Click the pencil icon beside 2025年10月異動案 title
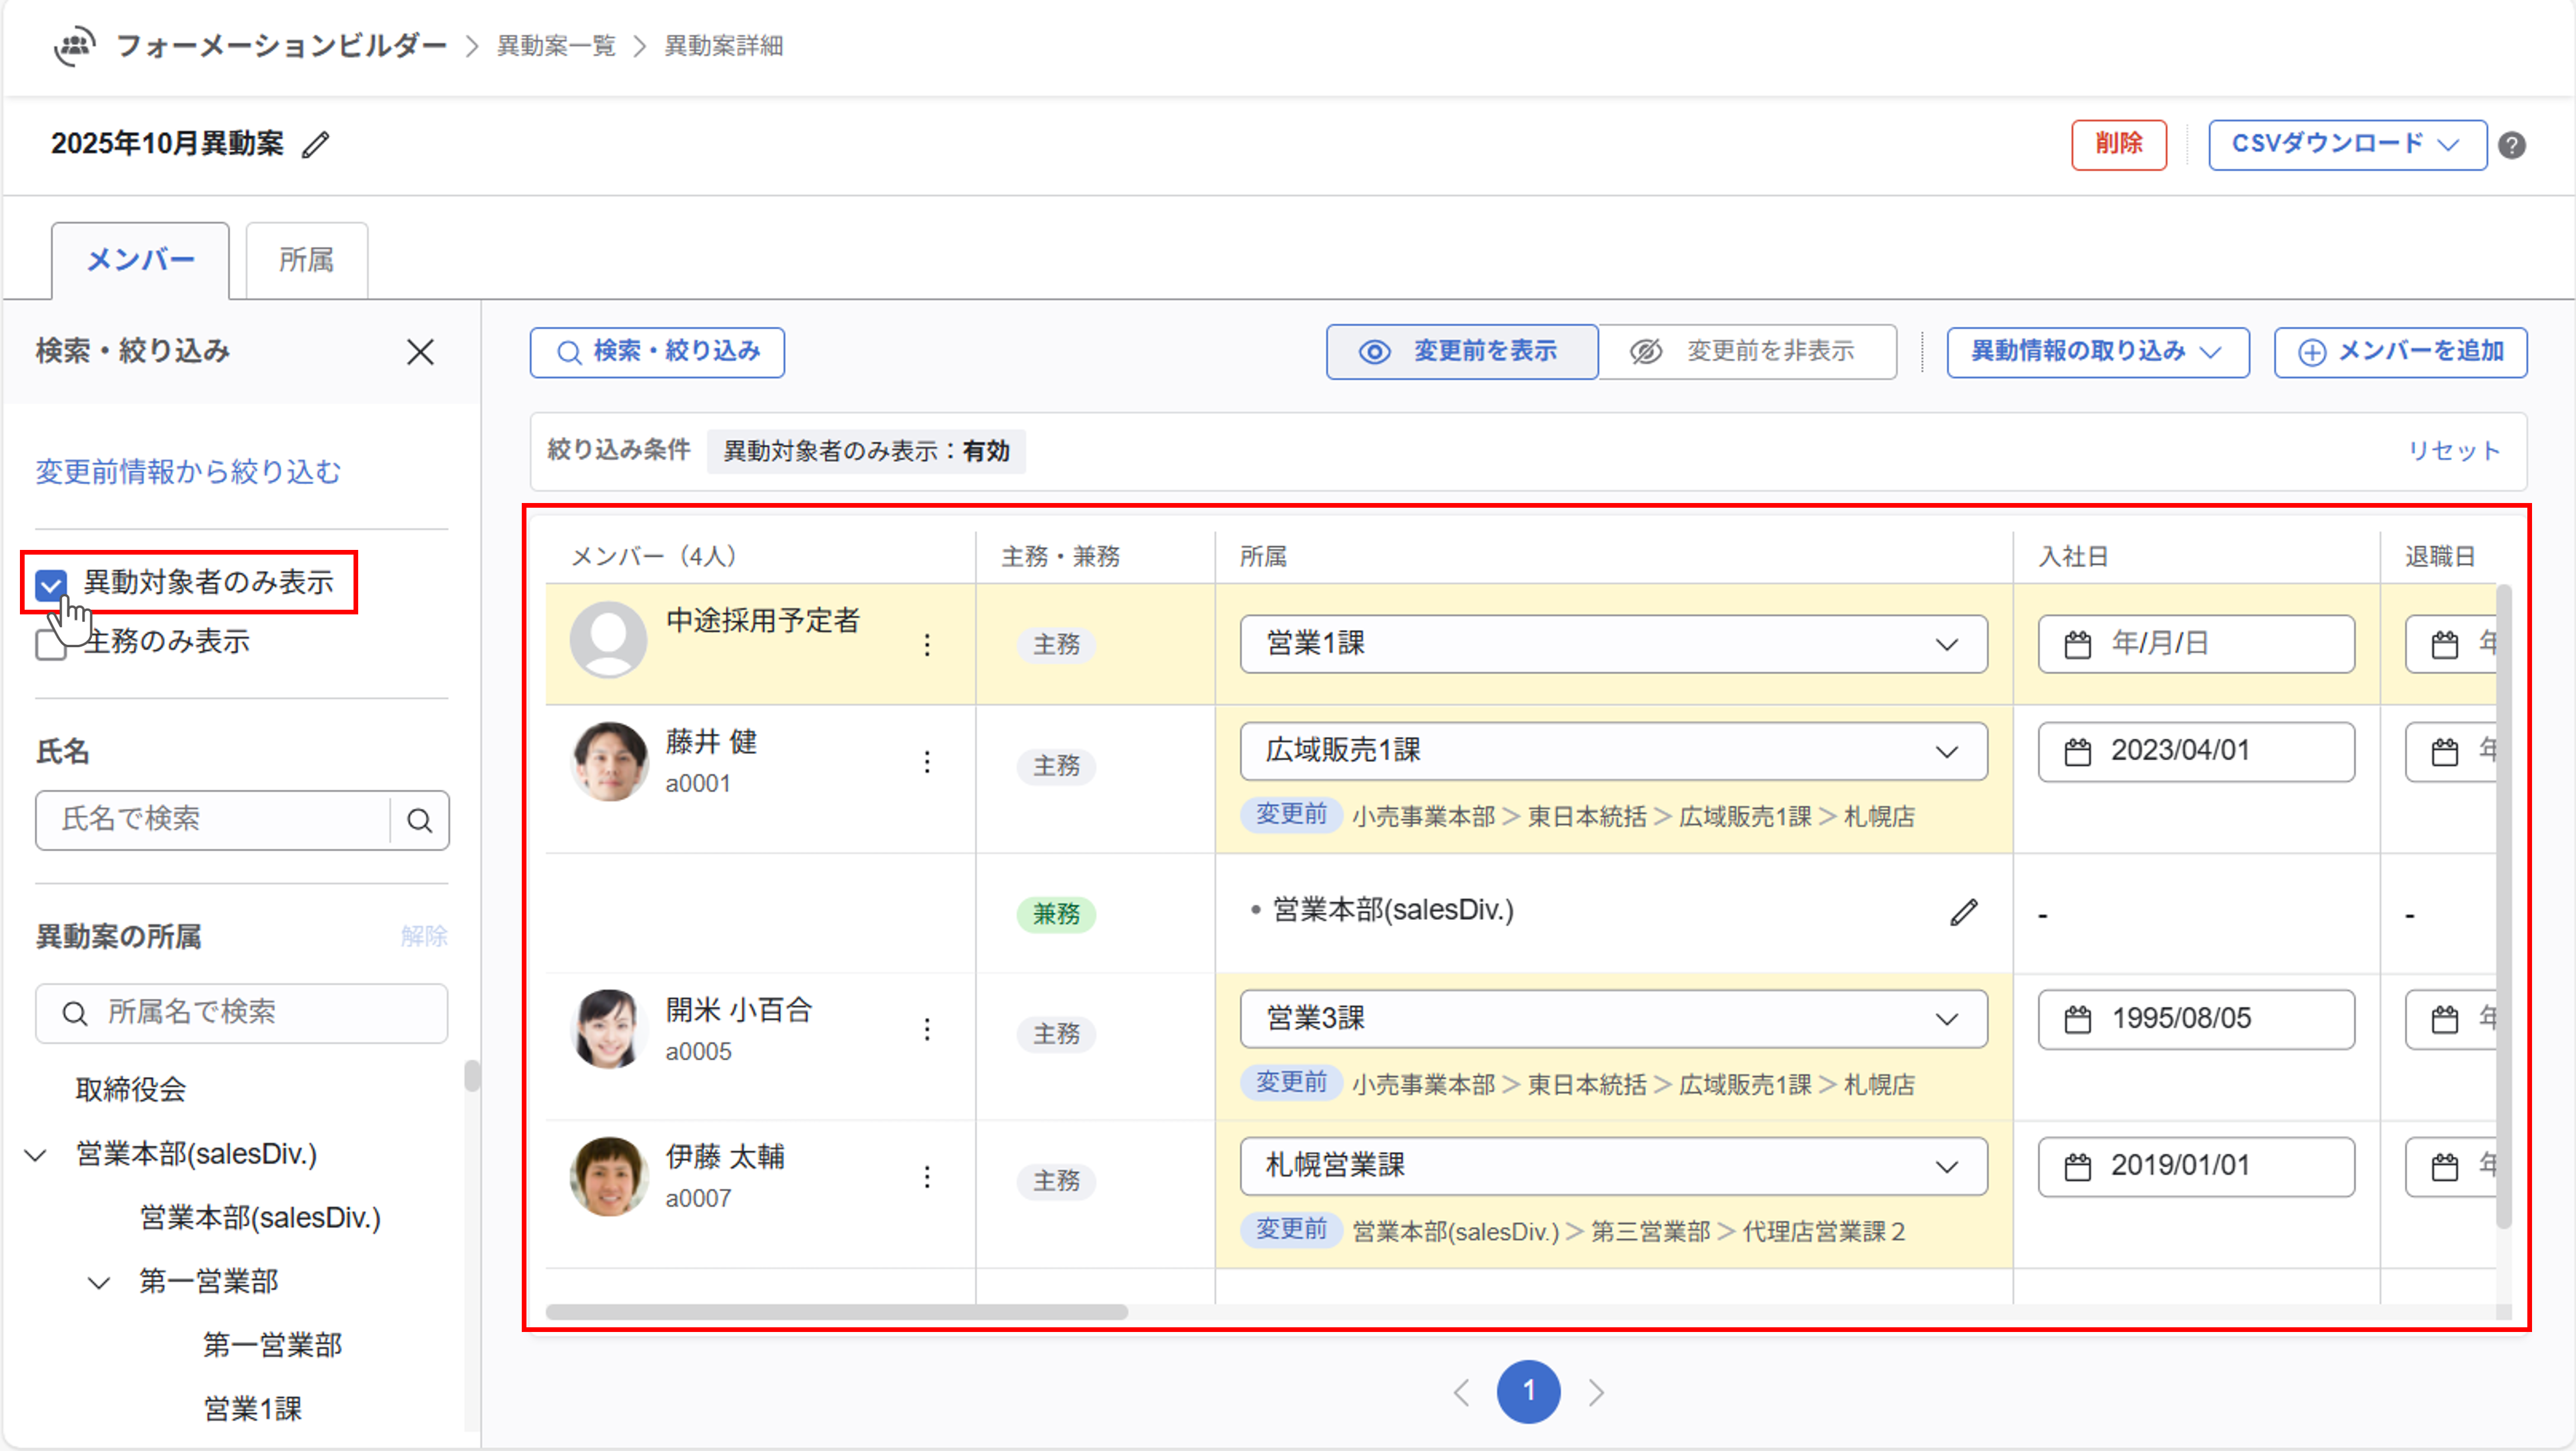This screenshot has height=1451, width=2576. coord(316,145)
